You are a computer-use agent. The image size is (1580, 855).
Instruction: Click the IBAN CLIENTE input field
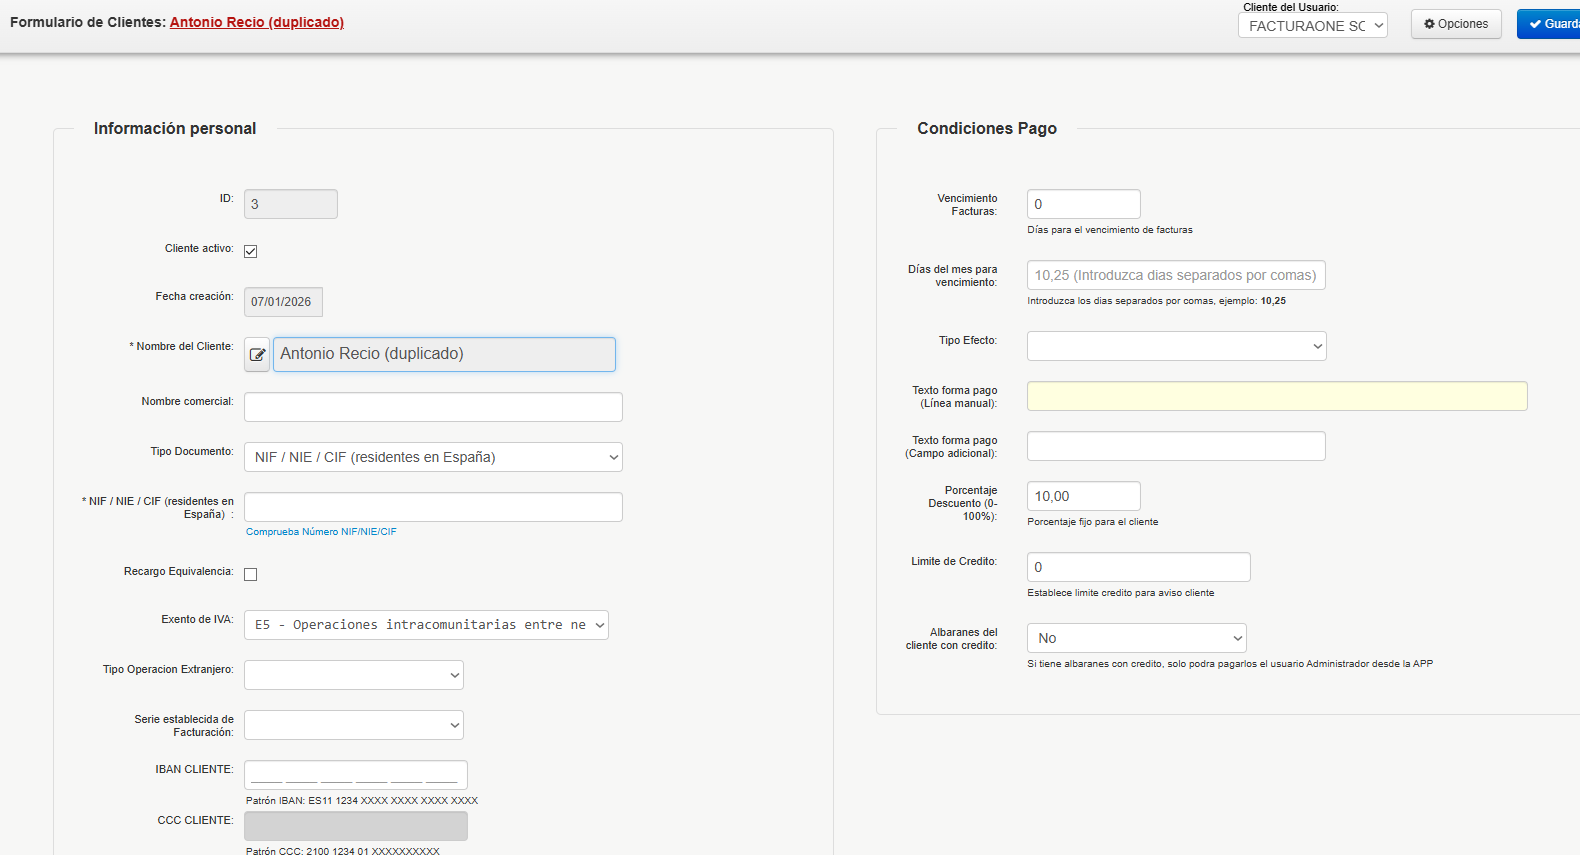pos(356,775)
